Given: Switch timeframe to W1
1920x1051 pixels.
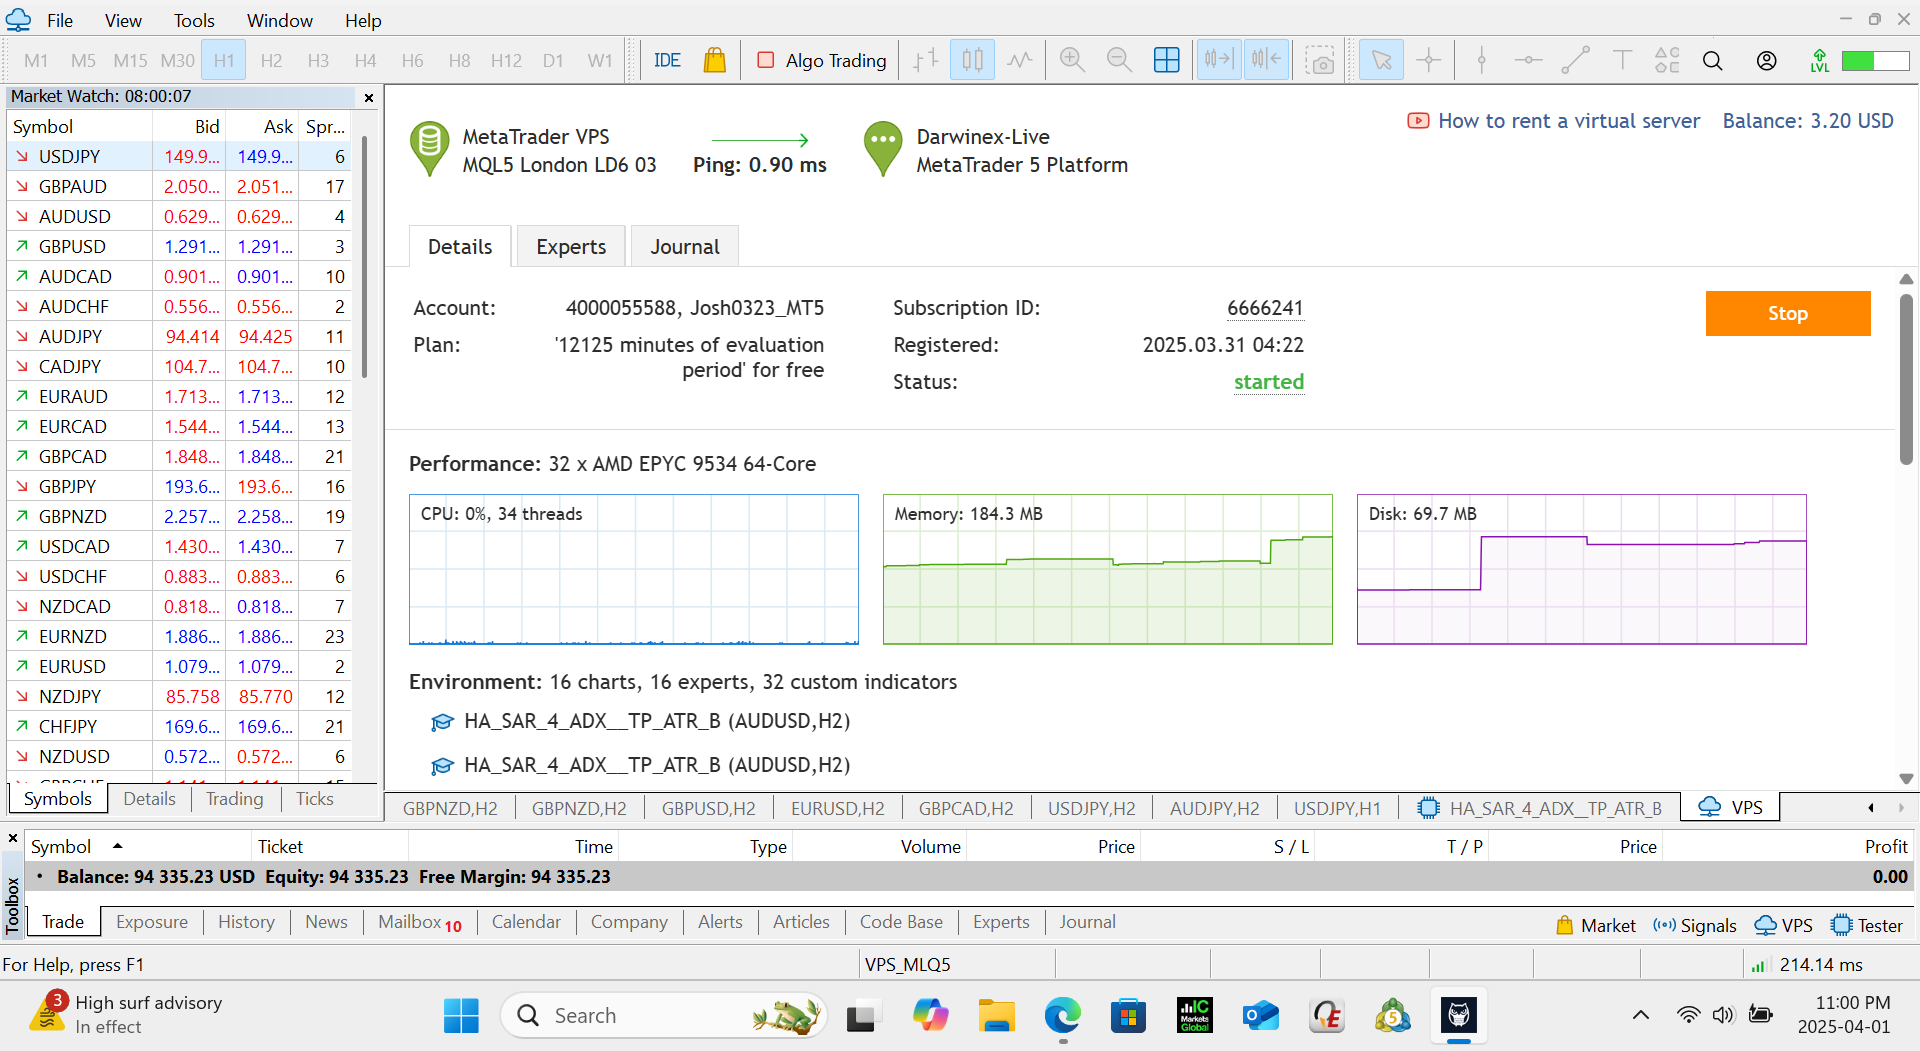Looking at the screenshot, I should 600,60.
